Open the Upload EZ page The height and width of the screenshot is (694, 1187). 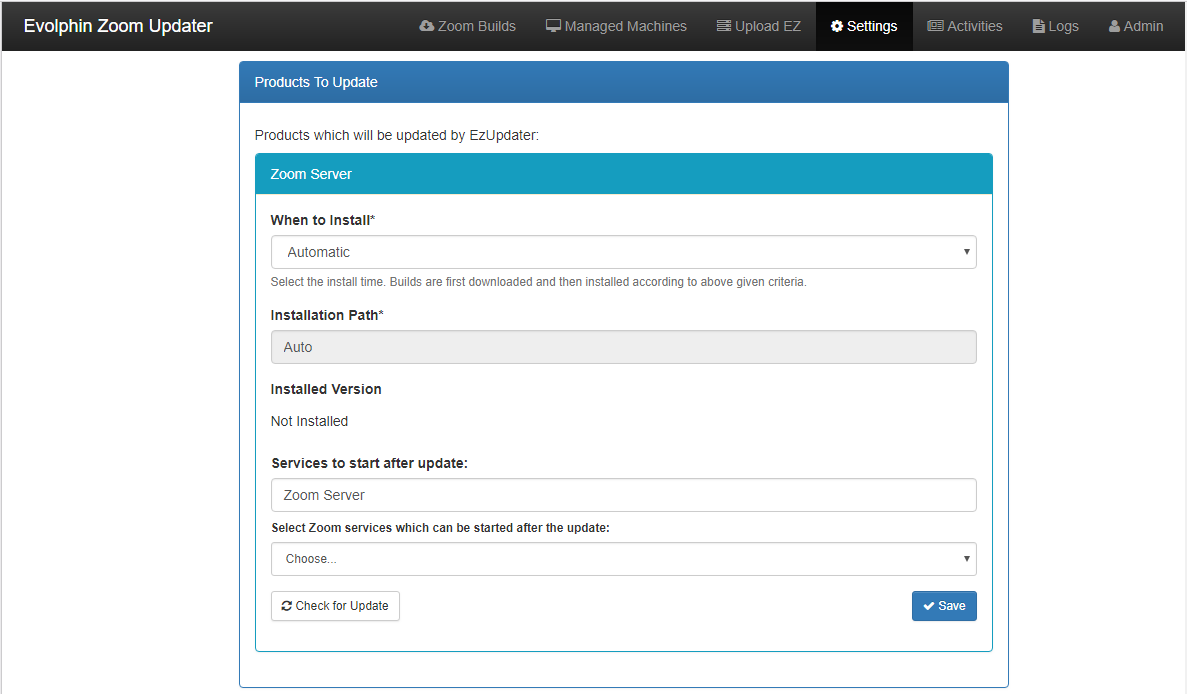click(x=759, y=26)
